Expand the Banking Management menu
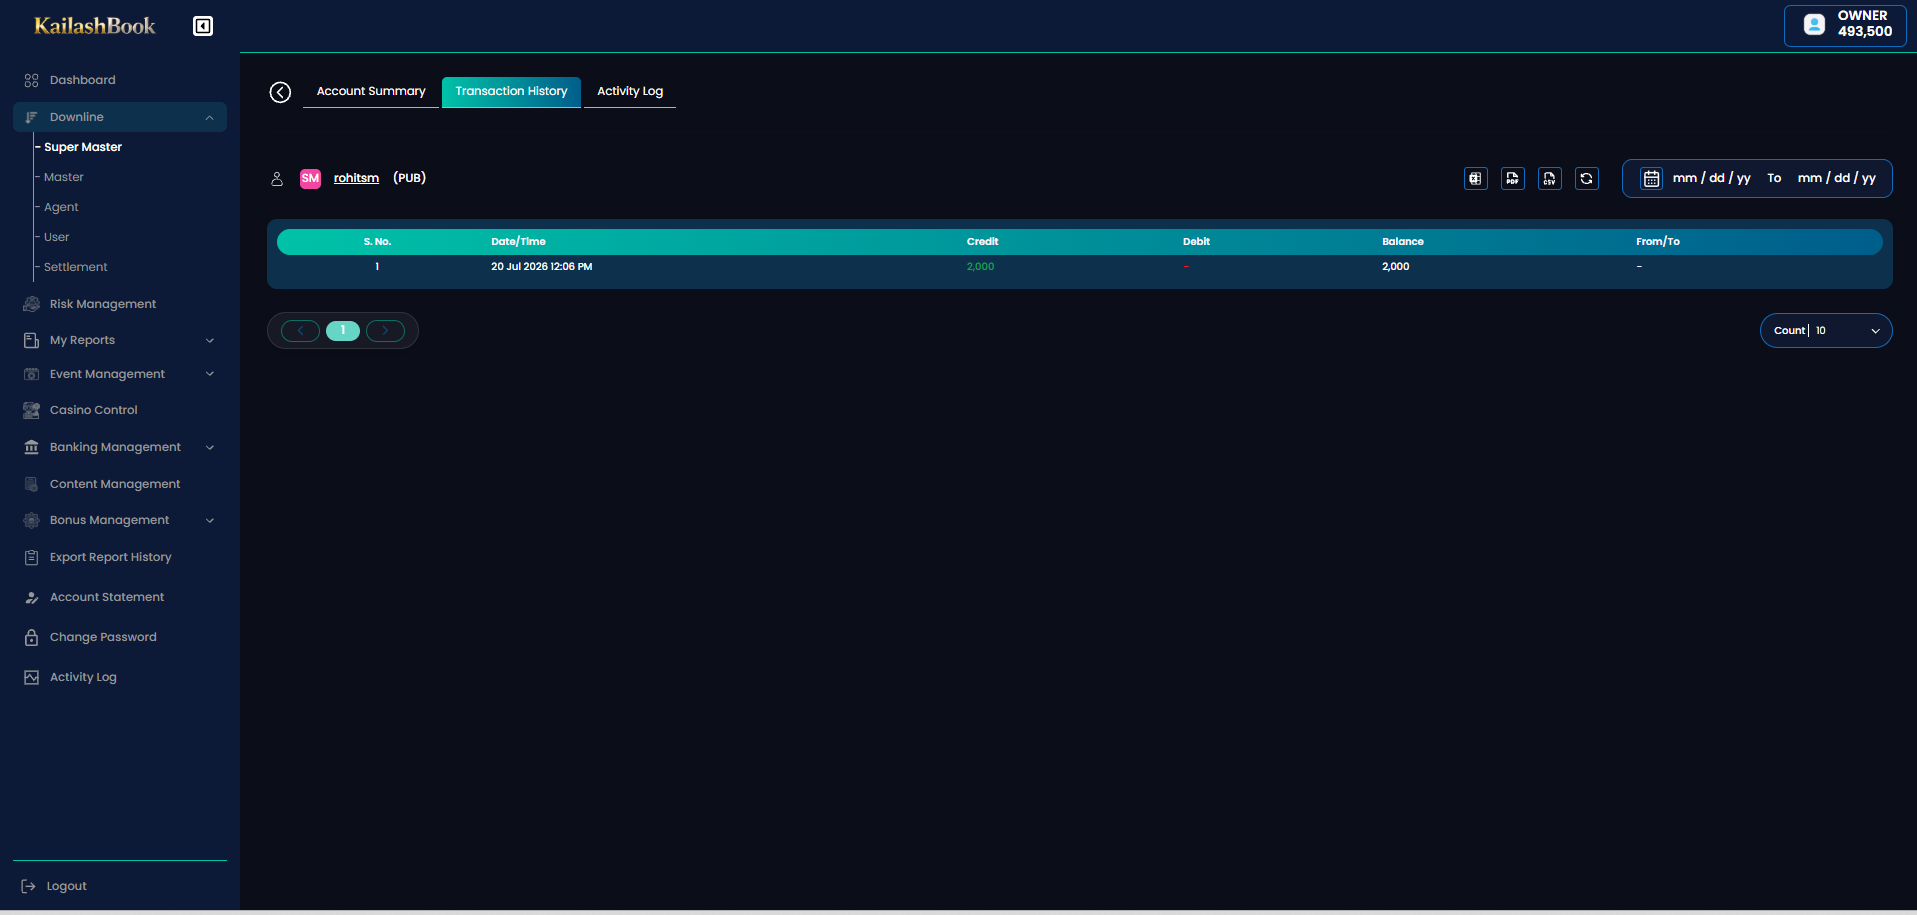Screen dimensions: 1917x915 pyautogui.click(x=120, y=447)
